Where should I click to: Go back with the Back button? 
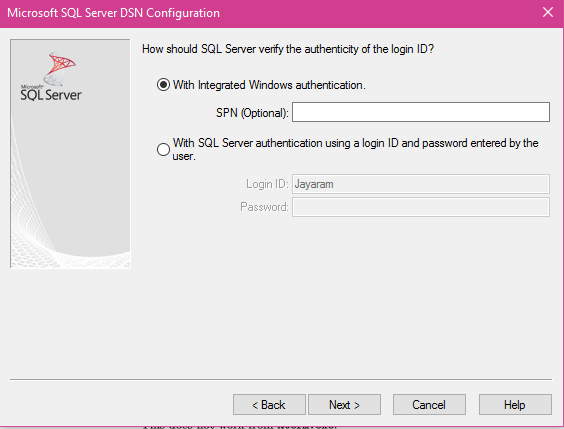(269, 405)
